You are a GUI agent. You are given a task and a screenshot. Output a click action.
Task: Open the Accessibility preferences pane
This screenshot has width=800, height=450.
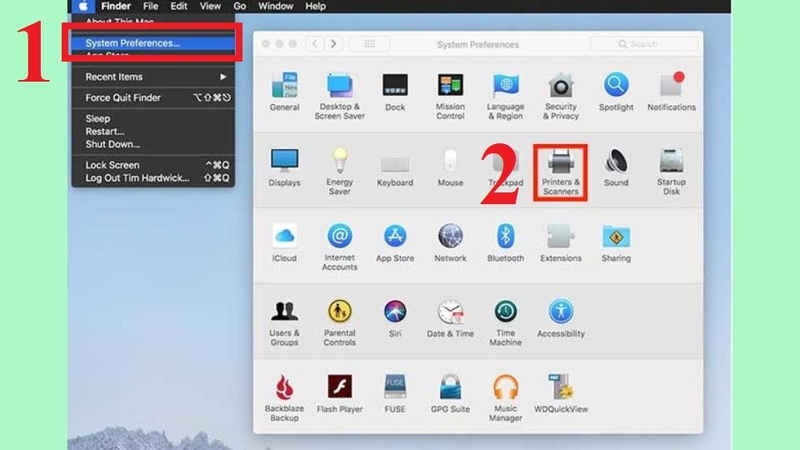click(x=560, y=318)
